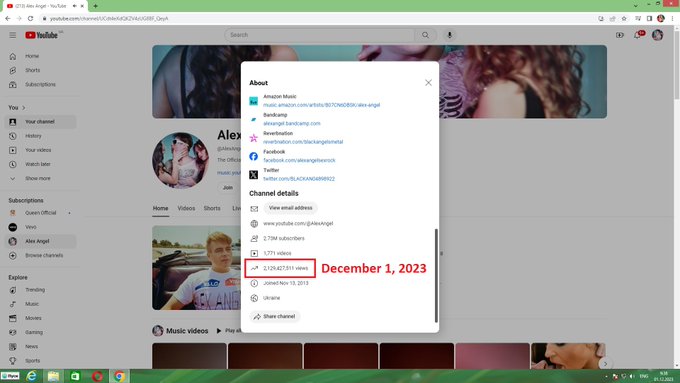
Task: Click the Share channel button
Action: (275, 317)
